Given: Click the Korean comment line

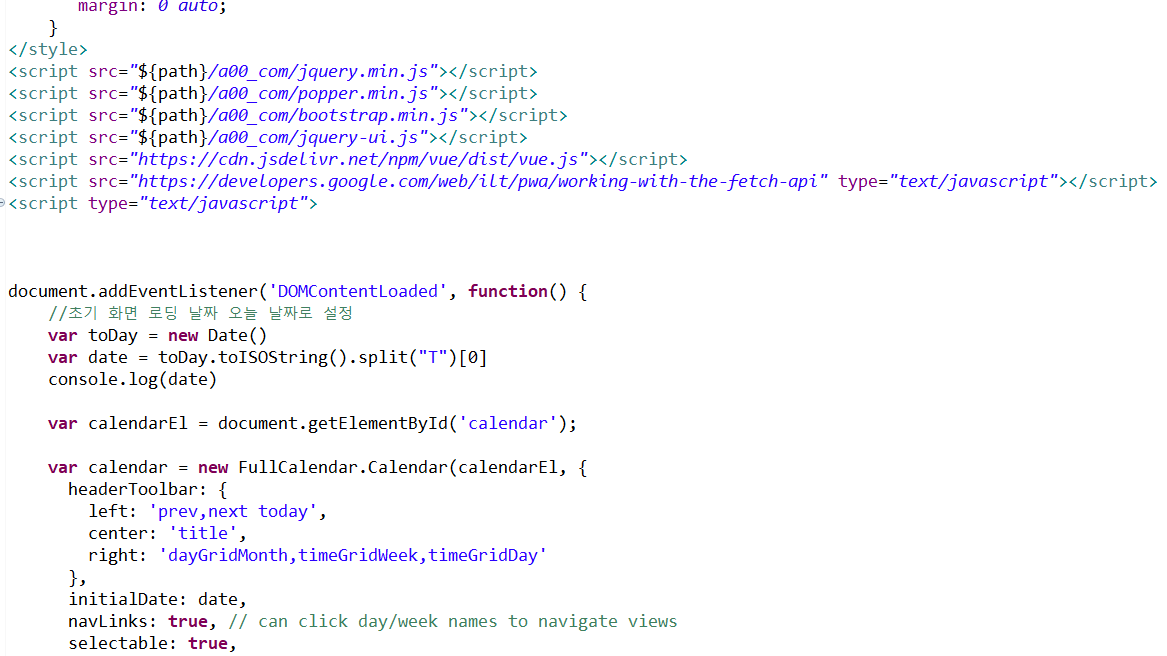Looking at the screenshot, I should pyautogui.click(x=200, y=313).
